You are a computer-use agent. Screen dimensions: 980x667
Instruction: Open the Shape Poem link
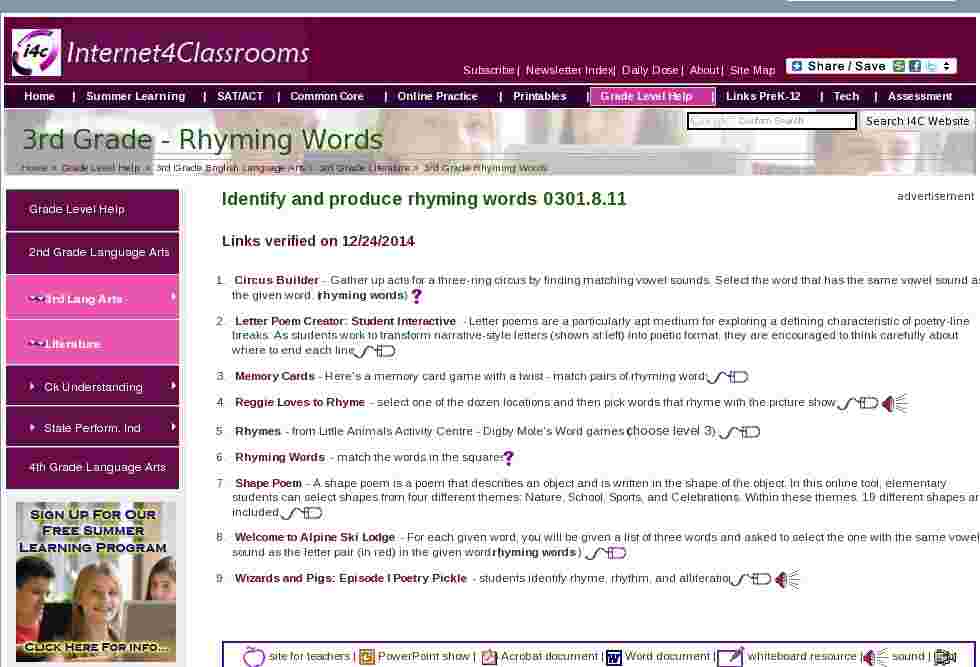(x=269, y=483)
